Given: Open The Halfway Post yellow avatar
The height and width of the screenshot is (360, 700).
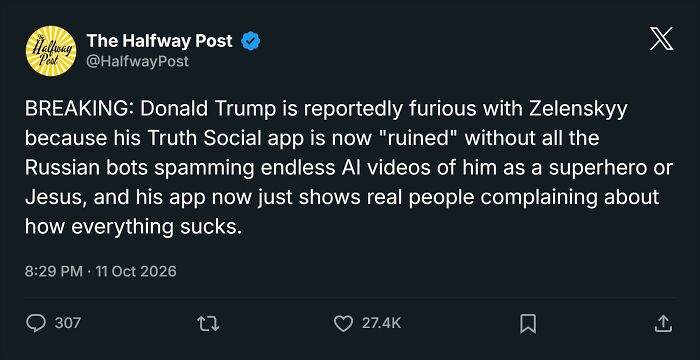Looking at the screenshot, I should 50,51.
